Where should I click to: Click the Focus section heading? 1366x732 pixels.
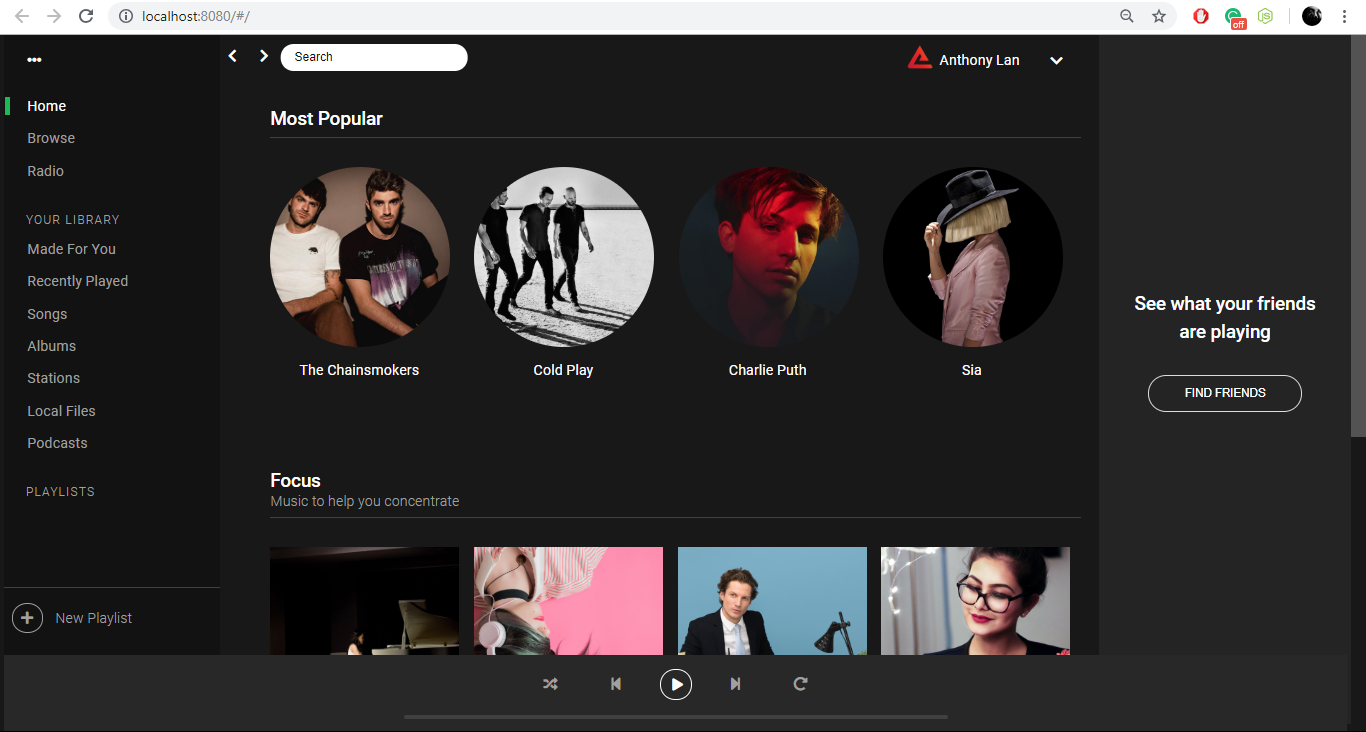coord(295,480)
